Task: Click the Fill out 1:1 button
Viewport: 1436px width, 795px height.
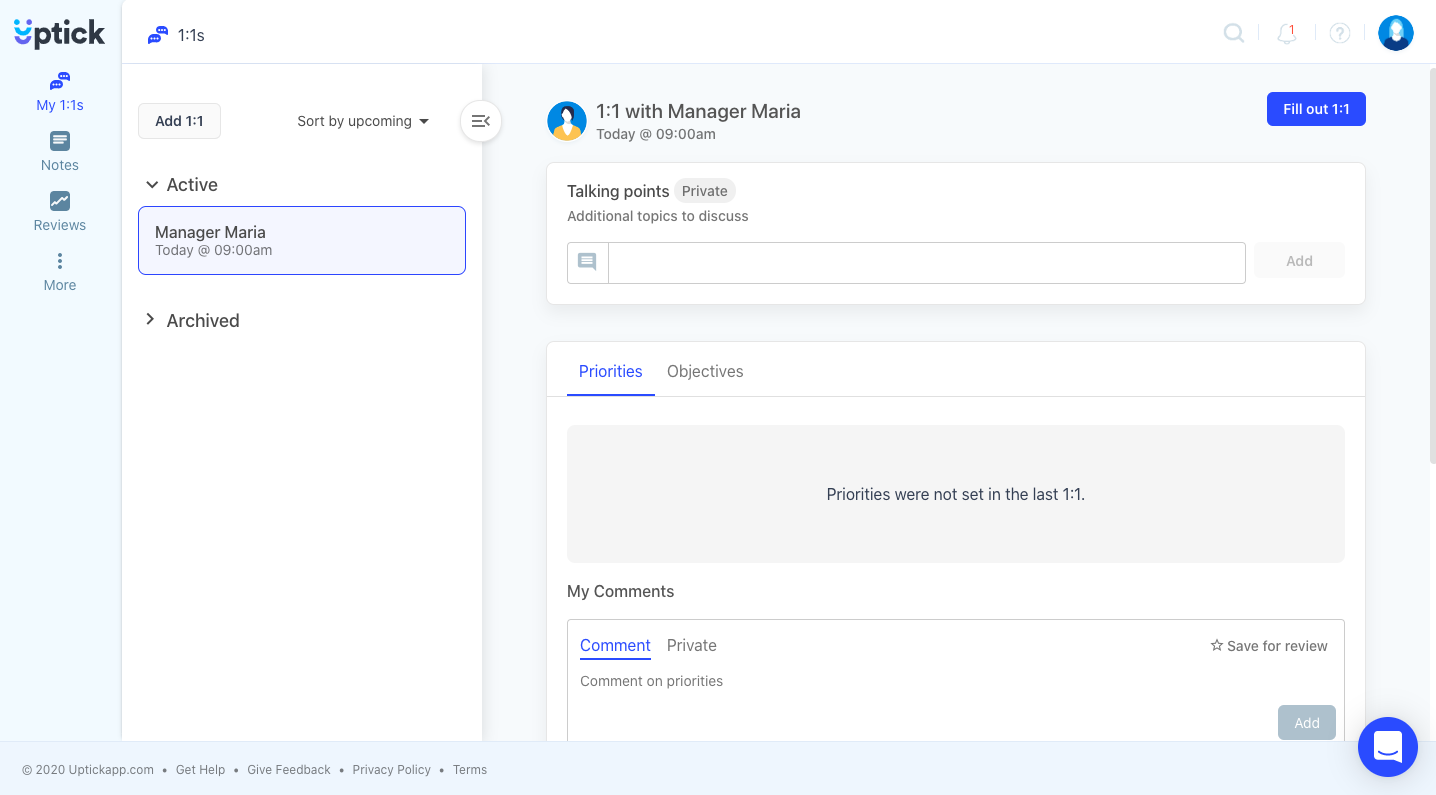Action: [x=1315, y=109]
